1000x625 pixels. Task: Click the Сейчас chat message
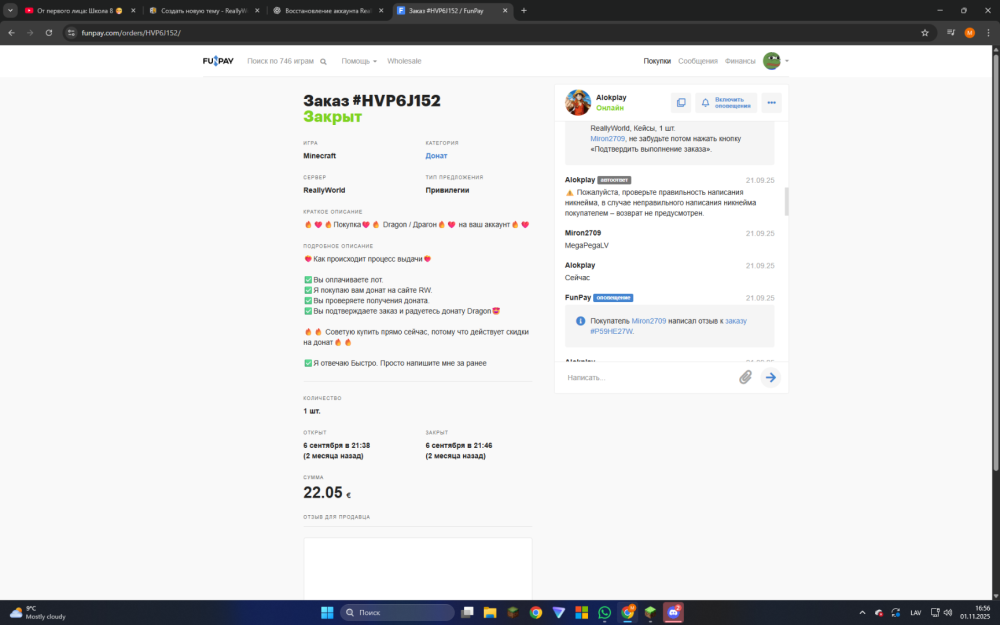tap(577, 277)
